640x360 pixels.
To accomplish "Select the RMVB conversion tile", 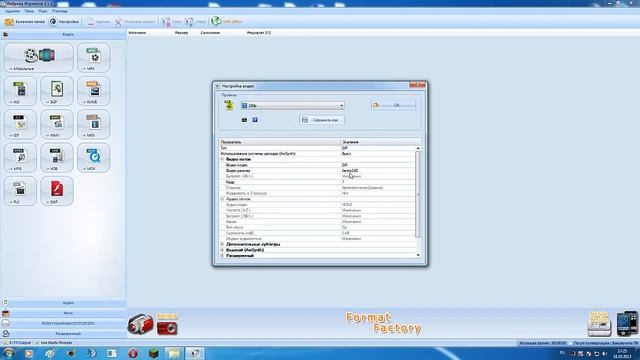I will click(93, 91).
